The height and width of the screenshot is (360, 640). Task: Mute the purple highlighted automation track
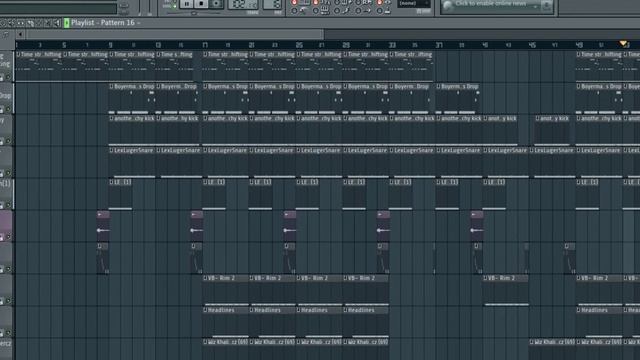coord(8,237)
